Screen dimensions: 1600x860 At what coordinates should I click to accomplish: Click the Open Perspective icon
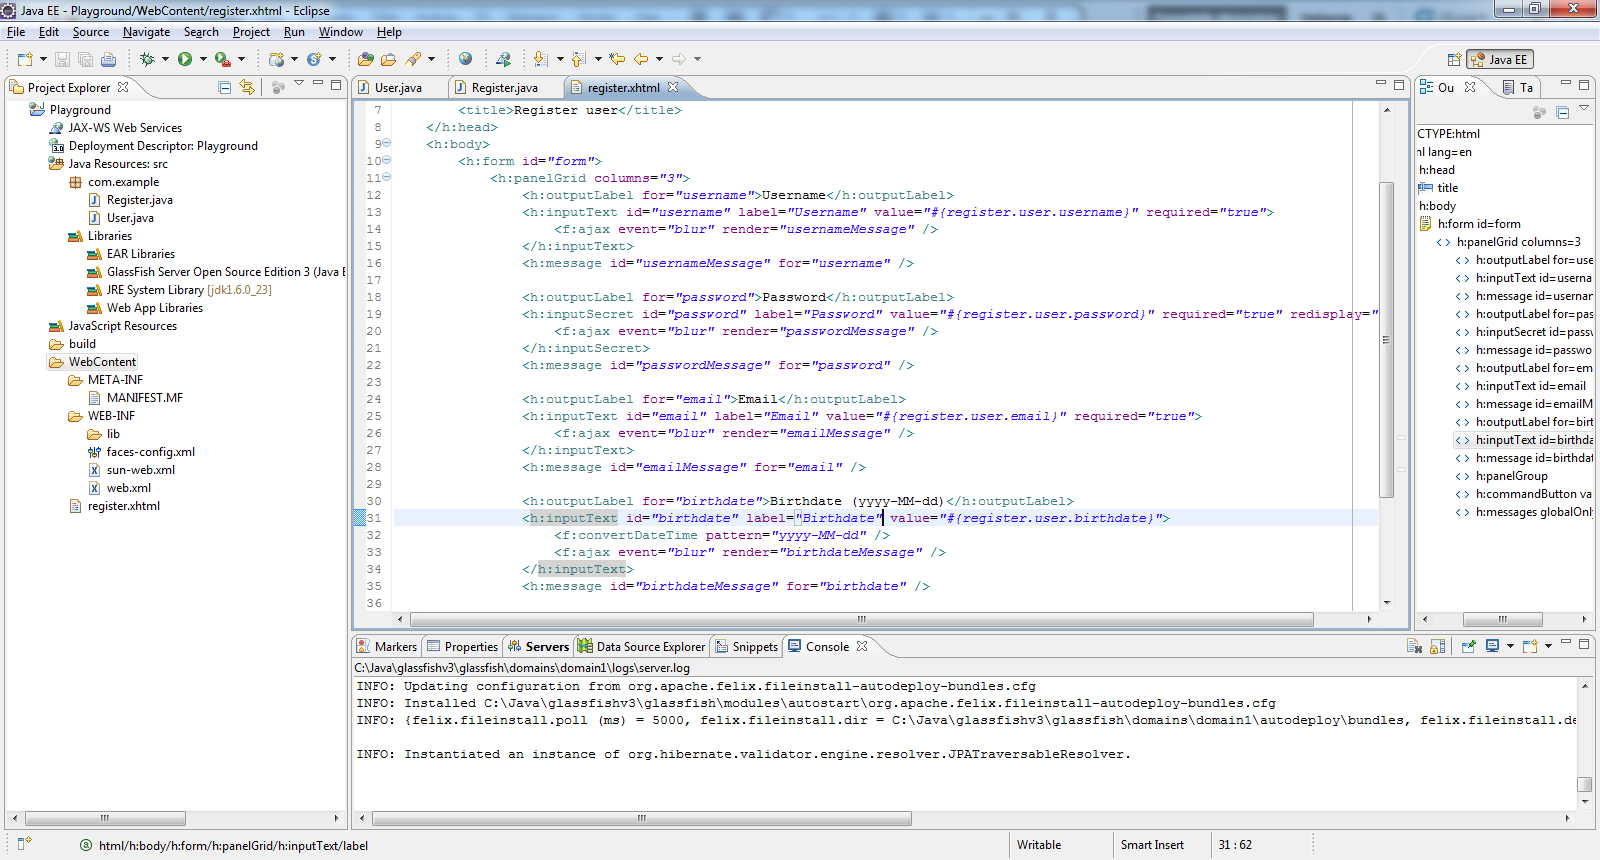point(1454,60)
